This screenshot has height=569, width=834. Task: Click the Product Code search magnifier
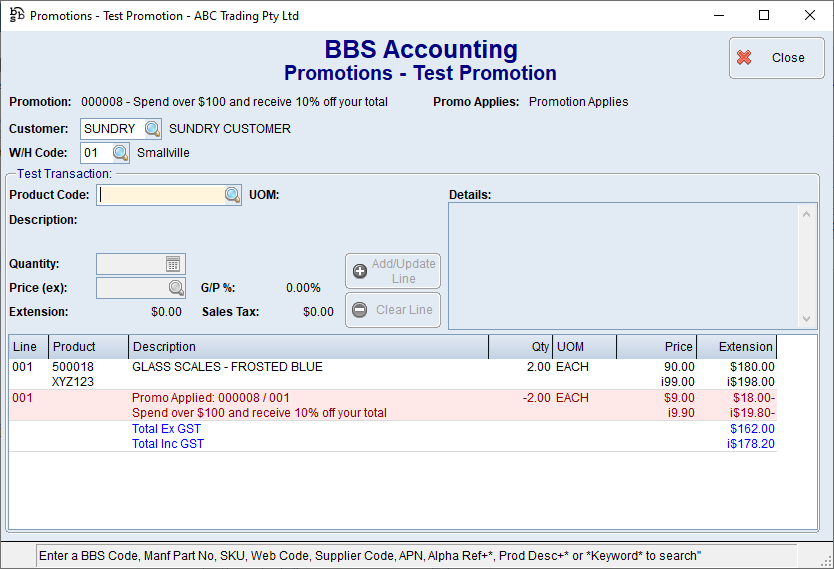232,195
